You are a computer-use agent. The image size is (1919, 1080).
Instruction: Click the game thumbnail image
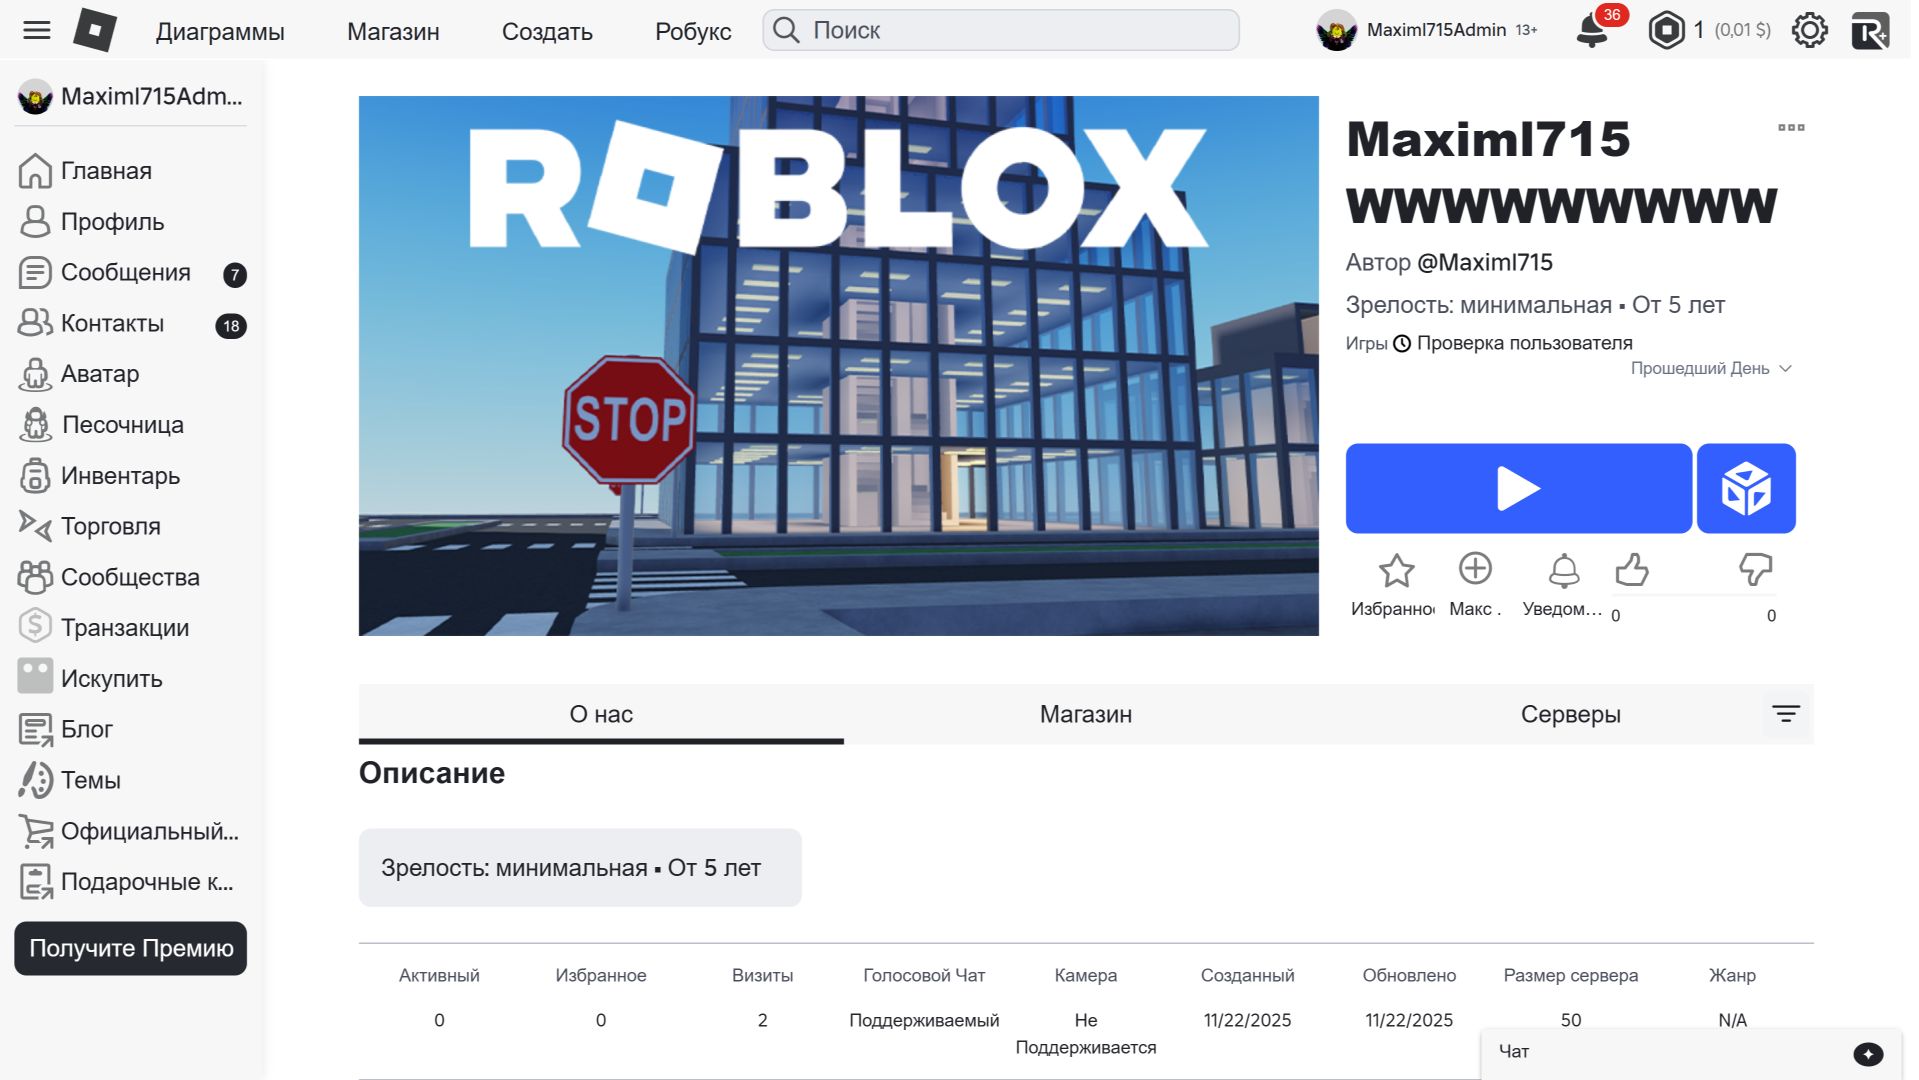[839, 366]
